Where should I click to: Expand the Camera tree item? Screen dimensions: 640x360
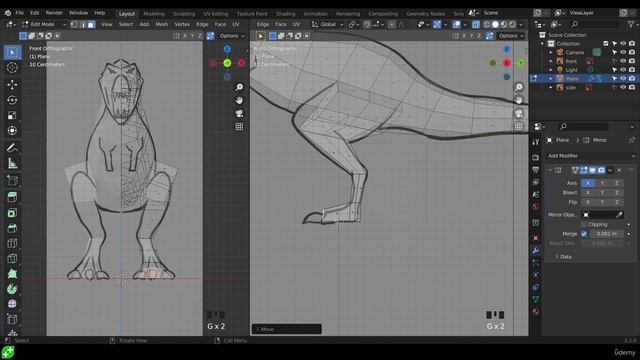(x=551, y=52)
